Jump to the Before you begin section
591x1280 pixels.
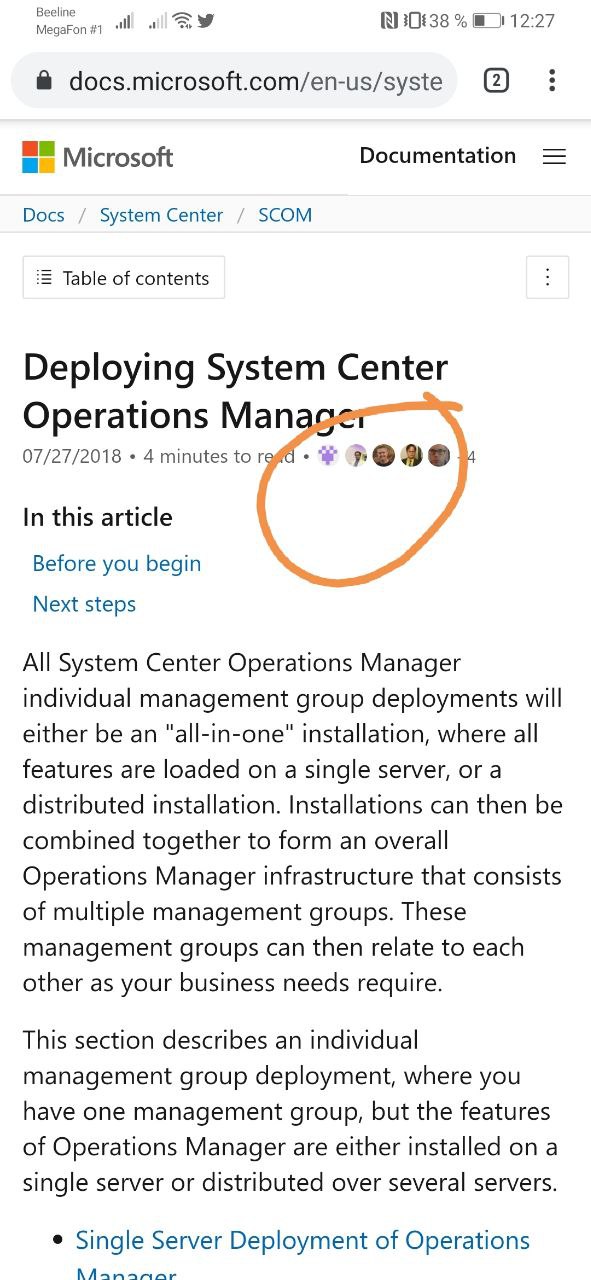coord(117,564)
